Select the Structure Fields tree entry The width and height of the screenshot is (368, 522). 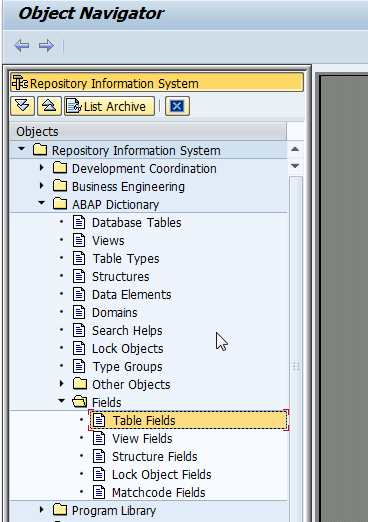point(155,456)
